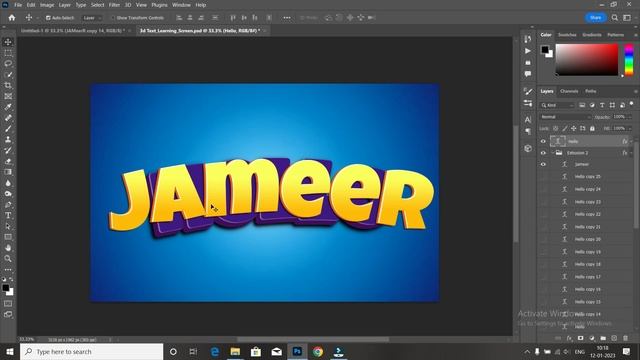Hide the Jameer layer eye icon
The height and width of the screenshot is (360, 640).
(543, 164)
